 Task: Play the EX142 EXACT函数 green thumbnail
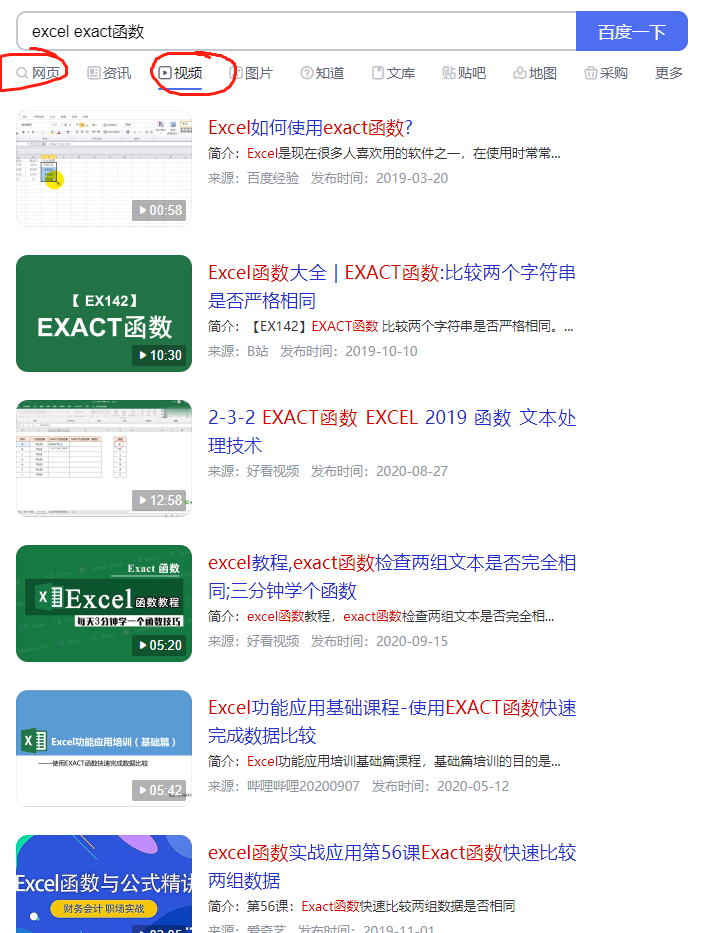coord(104,314)
